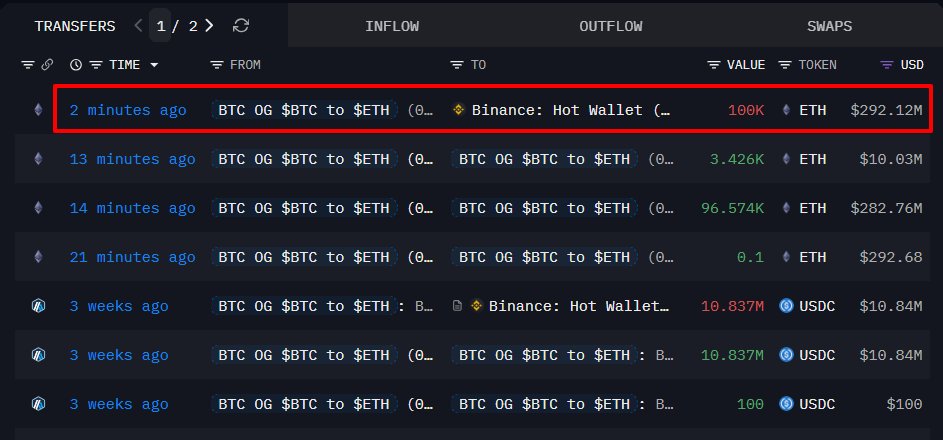Click the contract document icon before Binance Hot Wallet
The width and height of the screenshot is (943, 440).
click(457, 306)
